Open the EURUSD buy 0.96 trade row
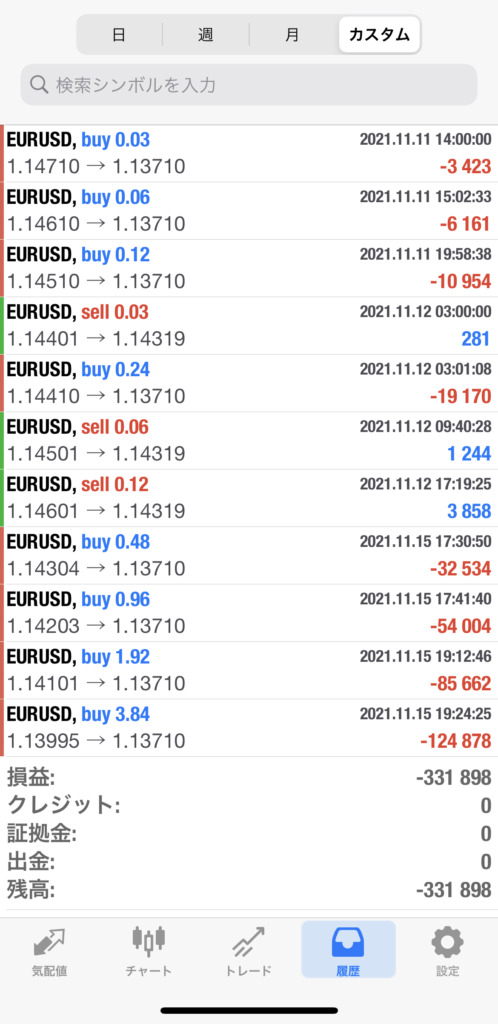Viewport: 498px width, 1024px height. [x=249, y=613]
